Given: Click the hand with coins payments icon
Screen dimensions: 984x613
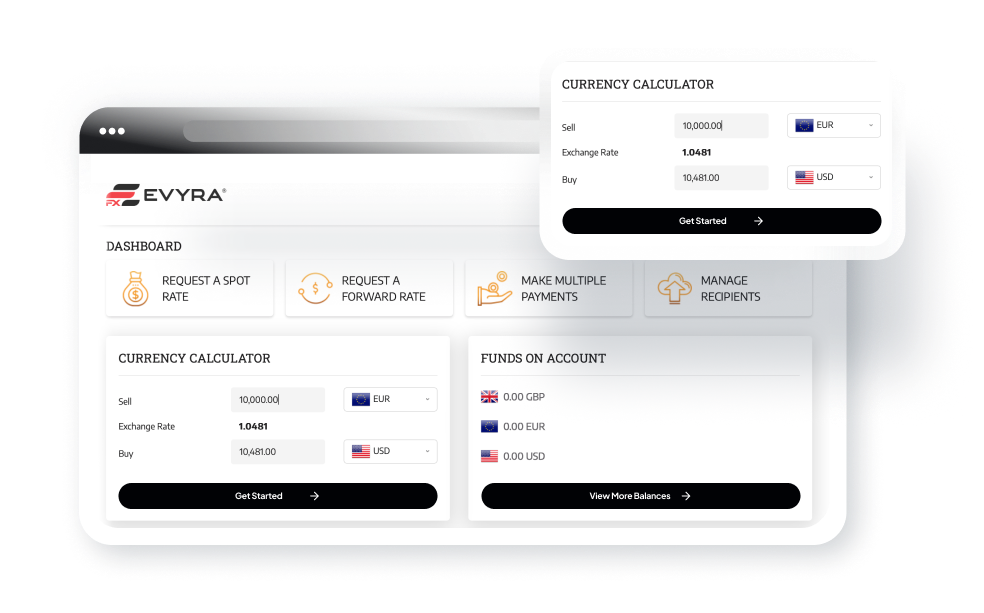Looking at the screenshot, I should (494, 289).
